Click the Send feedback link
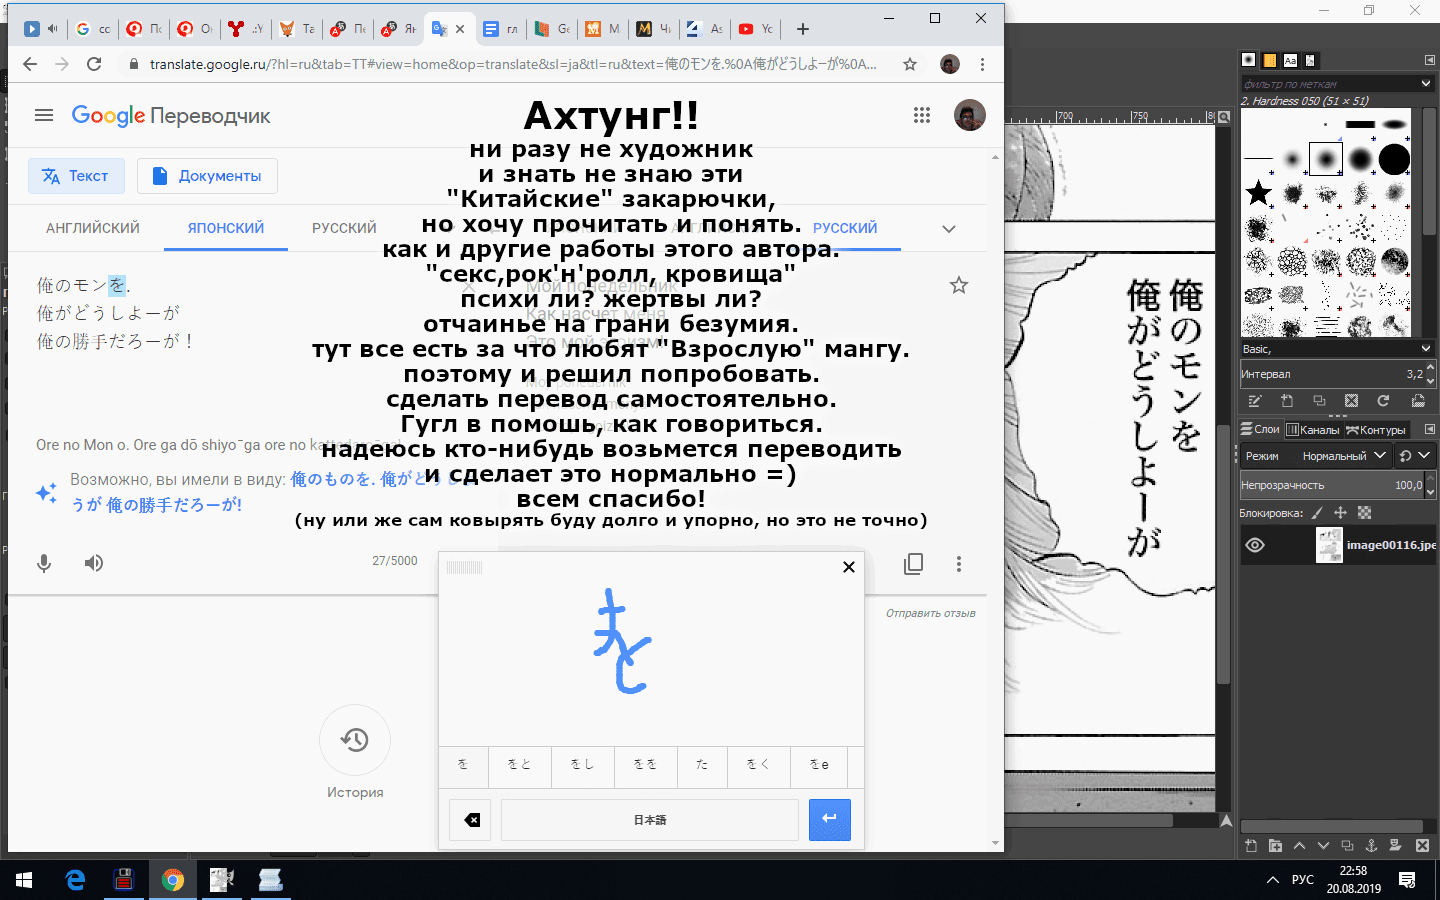Screen dimensions: 1440x900 click(x=930, y=613)
